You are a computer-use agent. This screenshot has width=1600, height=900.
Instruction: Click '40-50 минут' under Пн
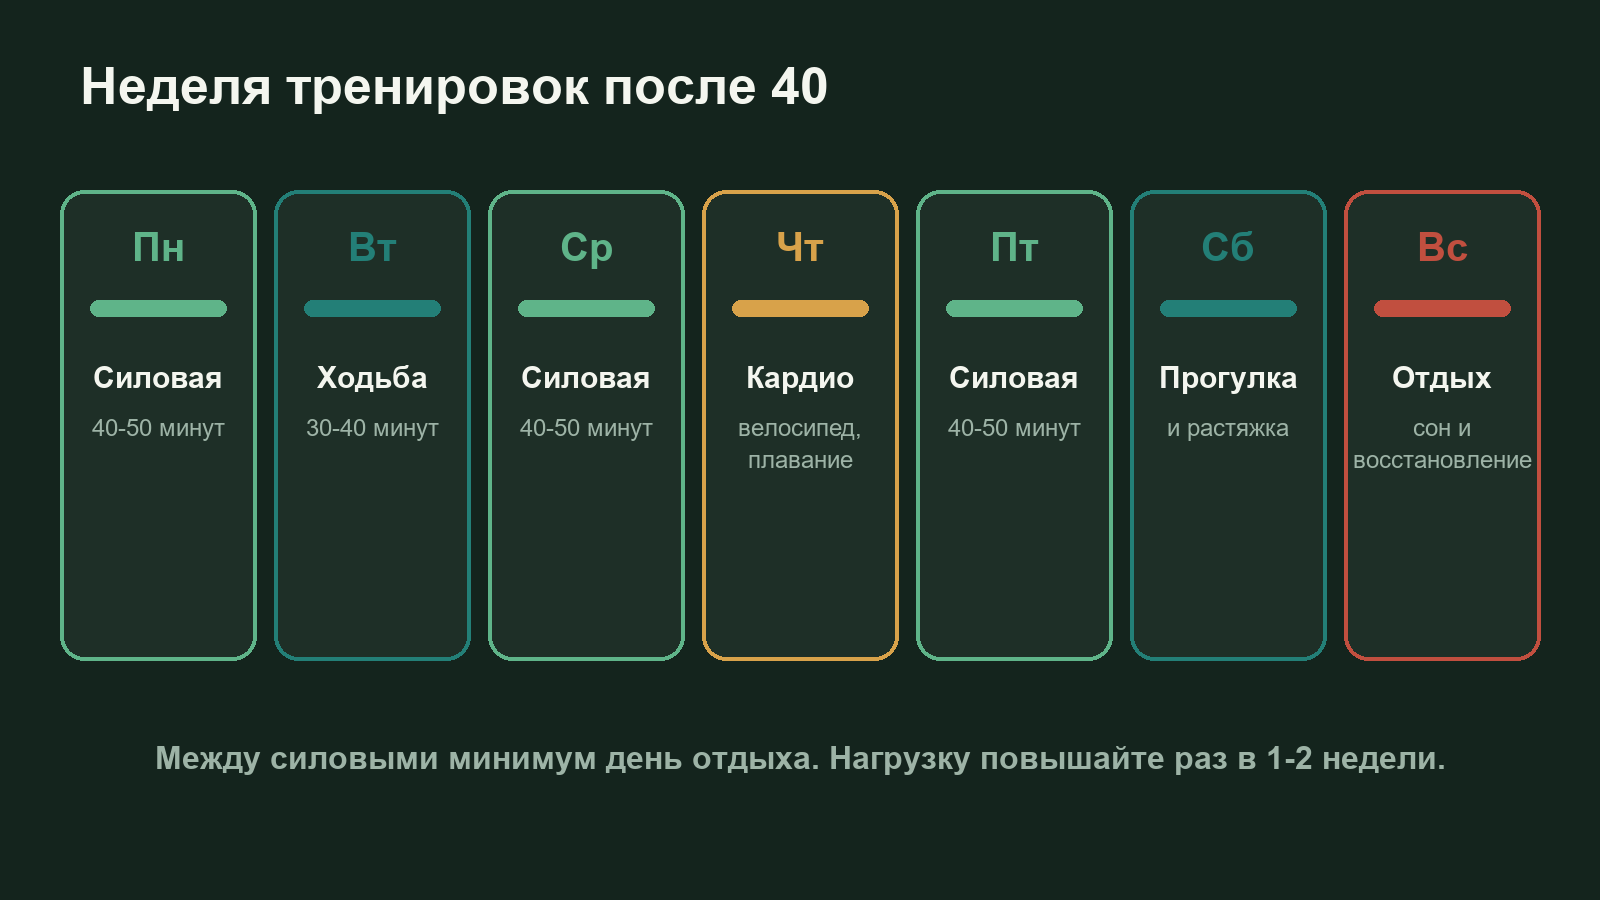[158, 428]
